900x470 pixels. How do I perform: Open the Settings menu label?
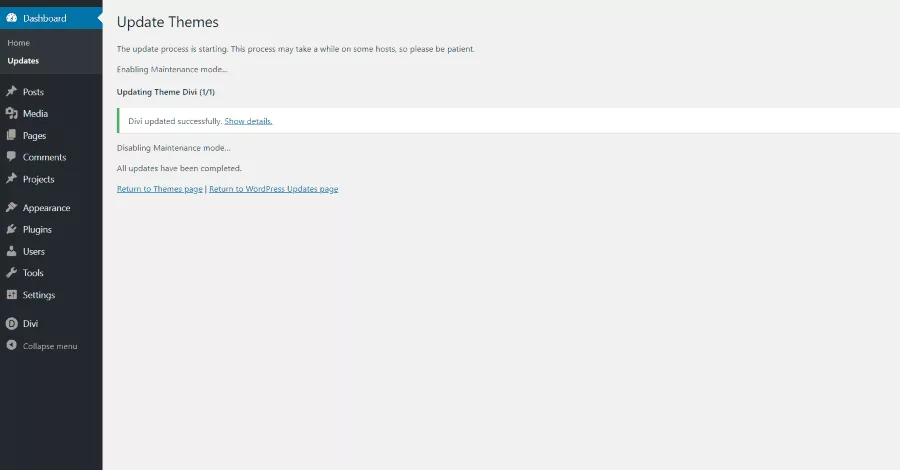point(39,295)
